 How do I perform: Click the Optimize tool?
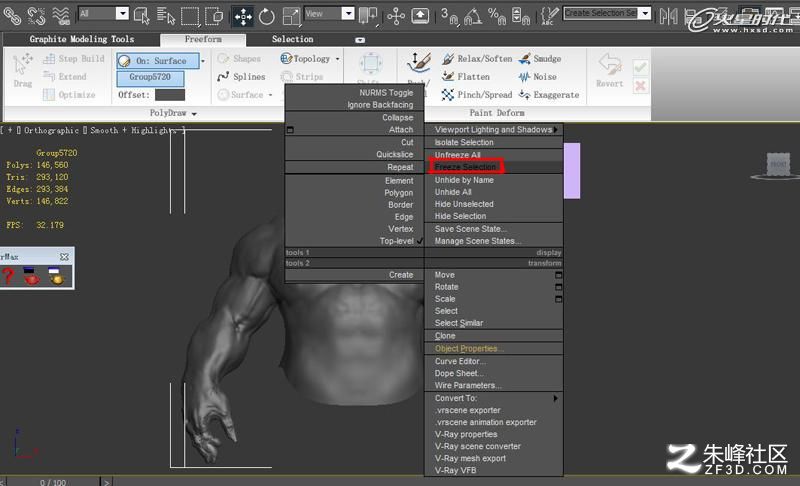(x=69, y=94)
